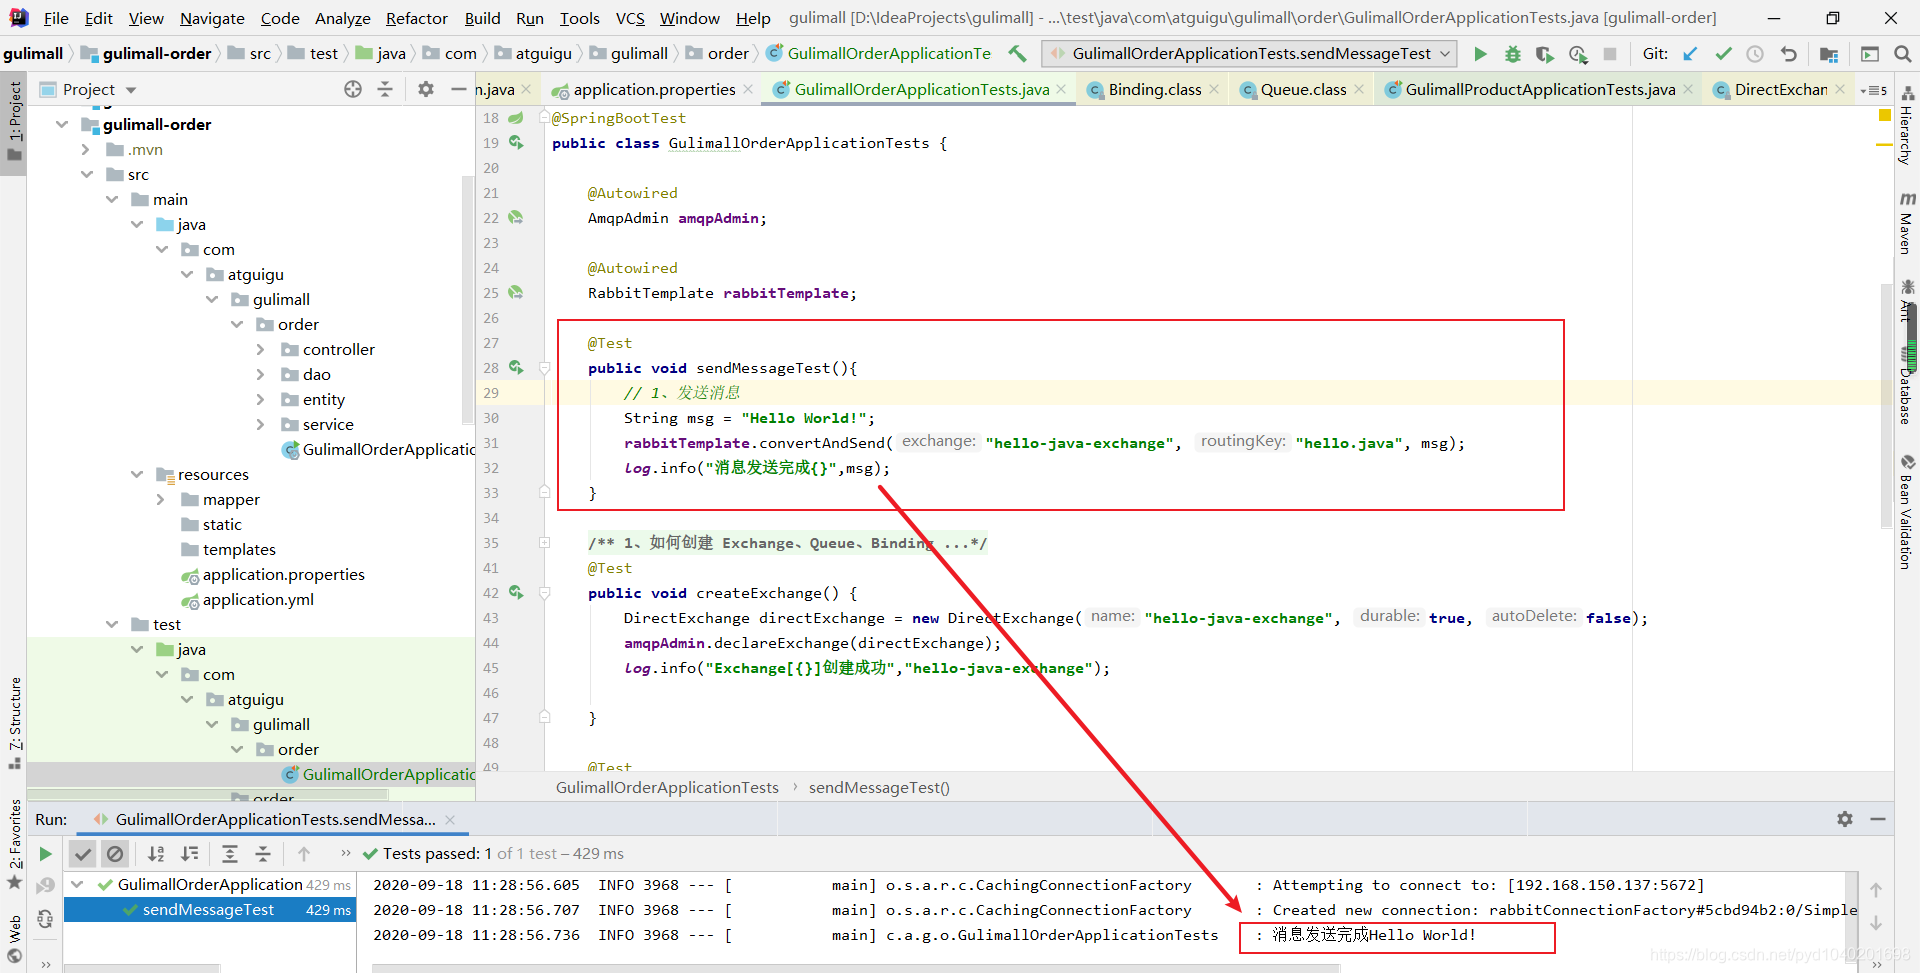Click the run gutter icon beside sendMessageTest
The width and height of the screenshot is (1920, 973).
[516, 368]
